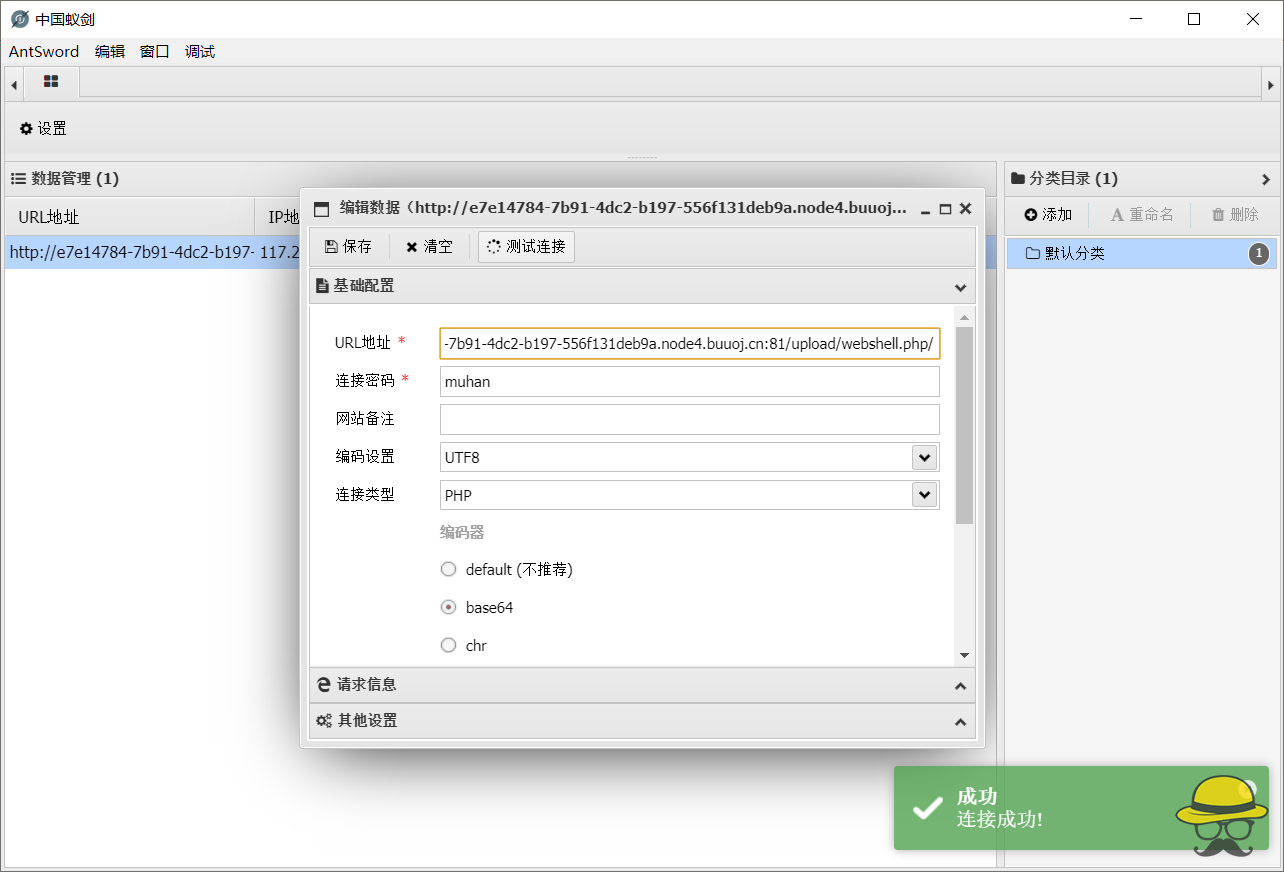
Task: Click the forward navigation arrow
Action: [x=1271, y=83]
